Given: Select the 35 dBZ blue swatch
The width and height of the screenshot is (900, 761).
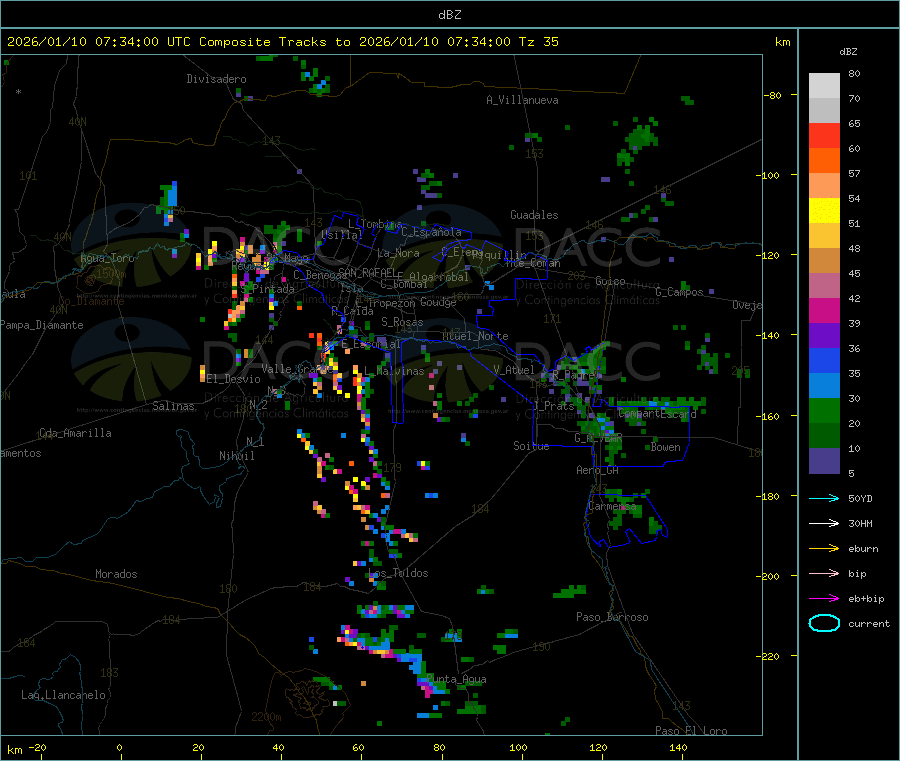Looking at the screenshot, I should [824, 360].
